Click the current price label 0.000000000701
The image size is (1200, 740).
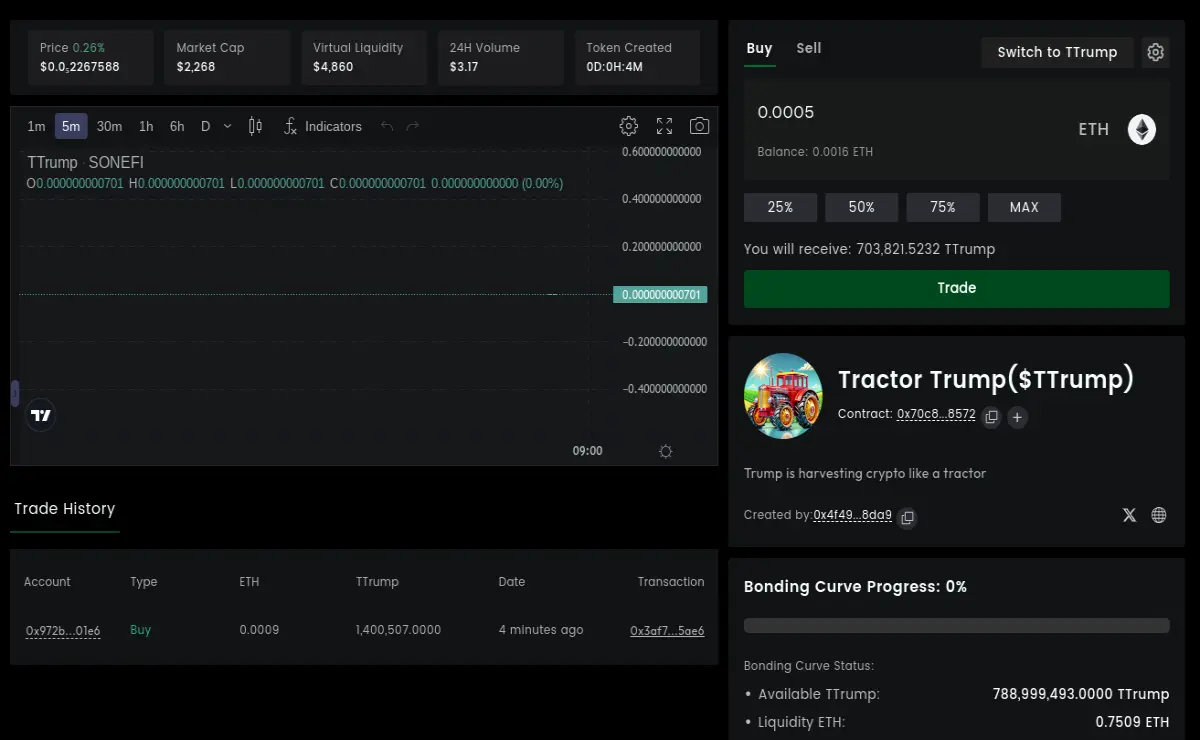[x=660, y=295]
